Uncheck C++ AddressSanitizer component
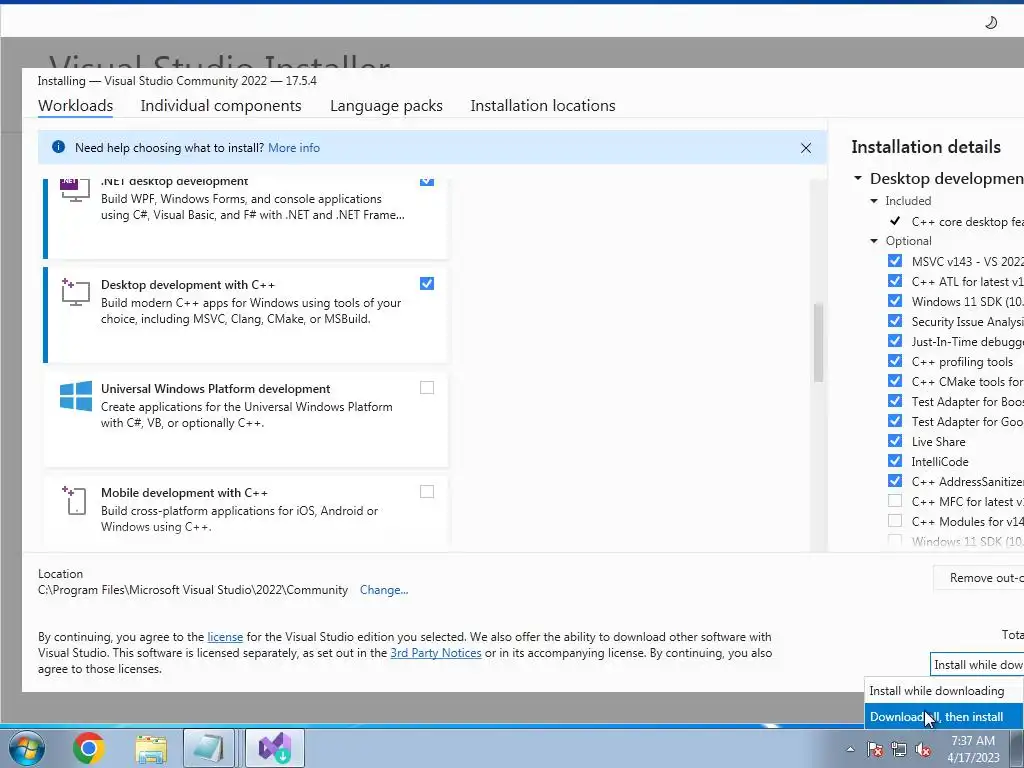The height and width of the screenshot is (768, 1024). (895, 481)
